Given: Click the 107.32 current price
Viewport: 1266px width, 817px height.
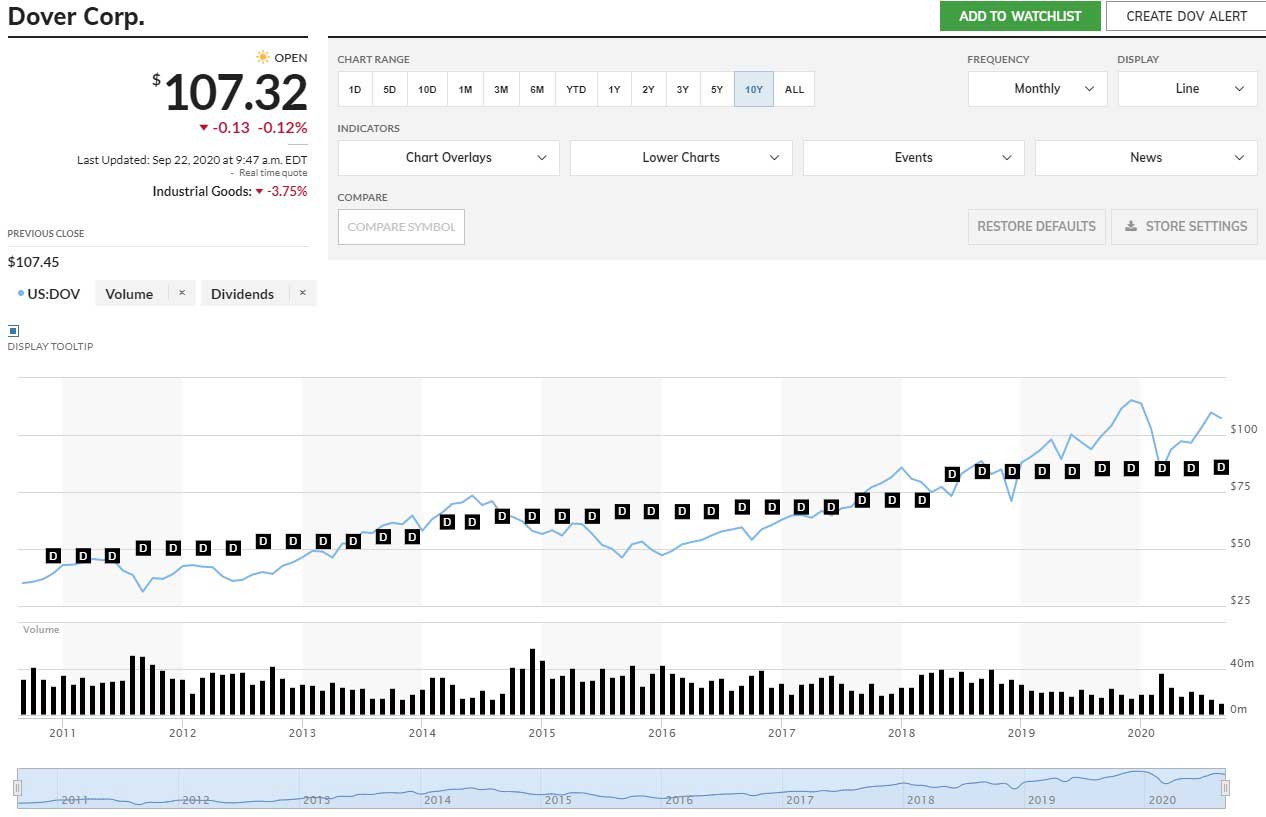Looking at the screenshot, I should click(x=236, y=93).
